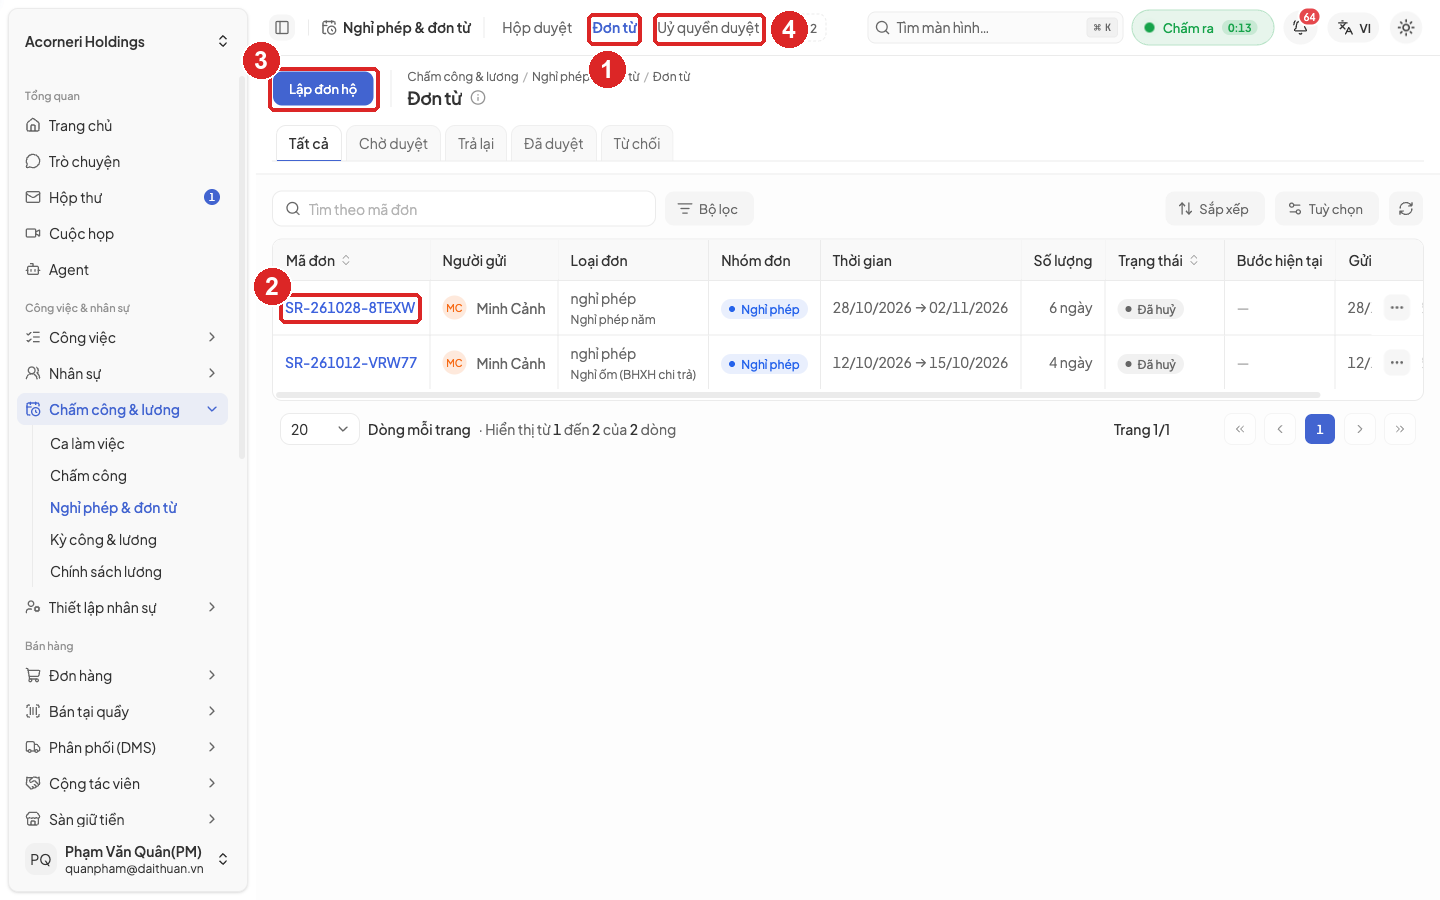Image resolution: width=1440 pixels, height=900 pixels.
Task: Refresh the request list icon
Action: [1406, 209]
